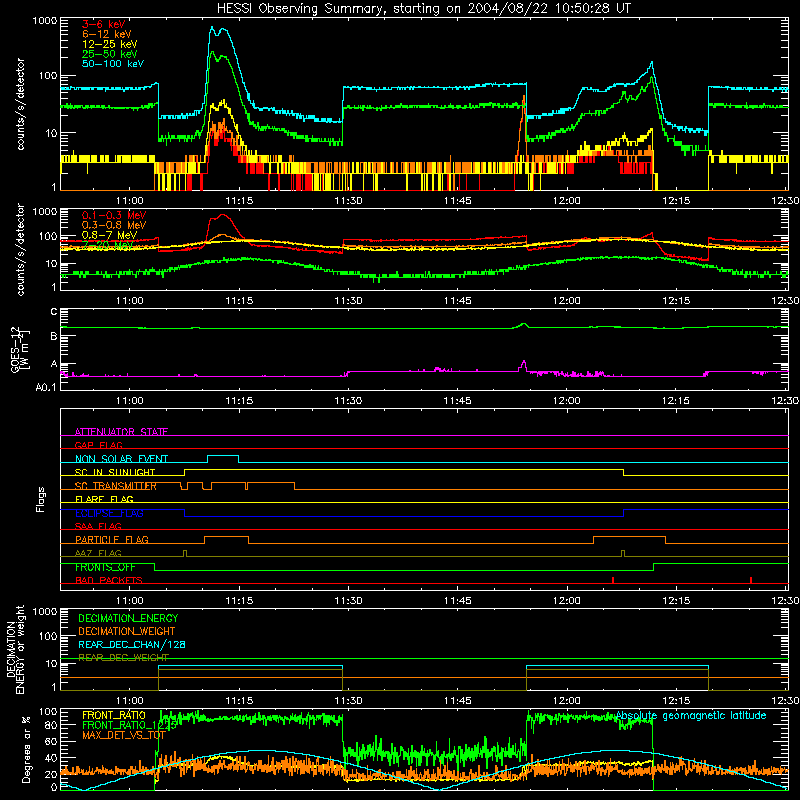Click the '11:30' tick under the MeV panel

click(348, 301)
